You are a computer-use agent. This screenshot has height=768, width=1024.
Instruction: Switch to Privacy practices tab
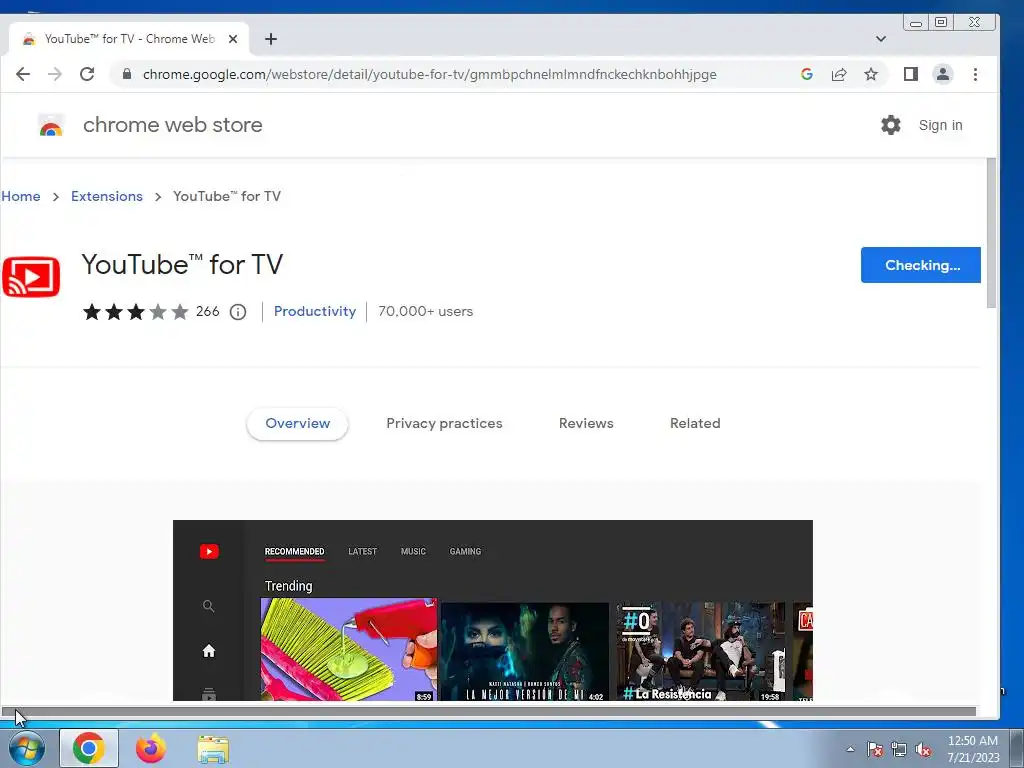pos(444,424)
